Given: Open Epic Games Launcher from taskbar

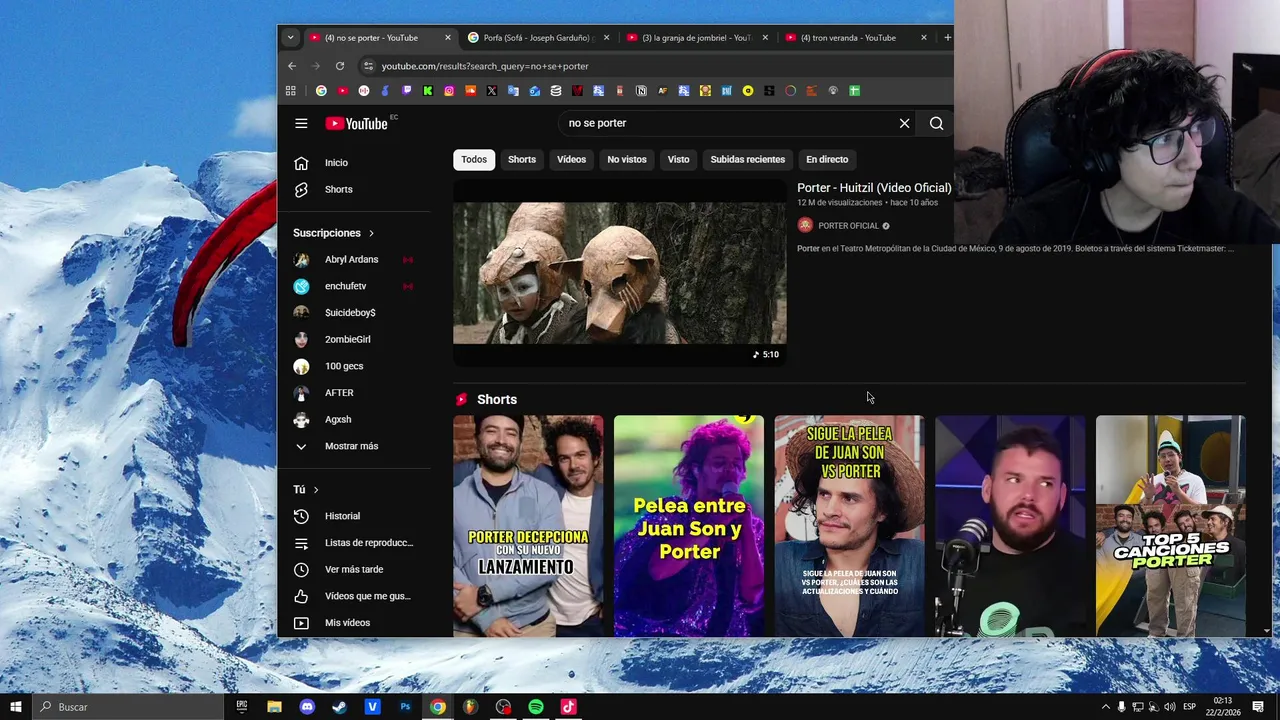Looking at the screenshot, I should (x=241, y=707).
